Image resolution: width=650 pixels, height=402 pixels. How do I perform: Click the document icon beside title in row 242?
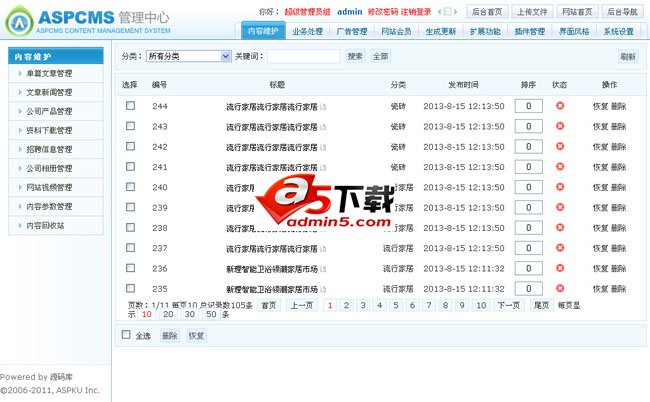(x=323, y=148)
